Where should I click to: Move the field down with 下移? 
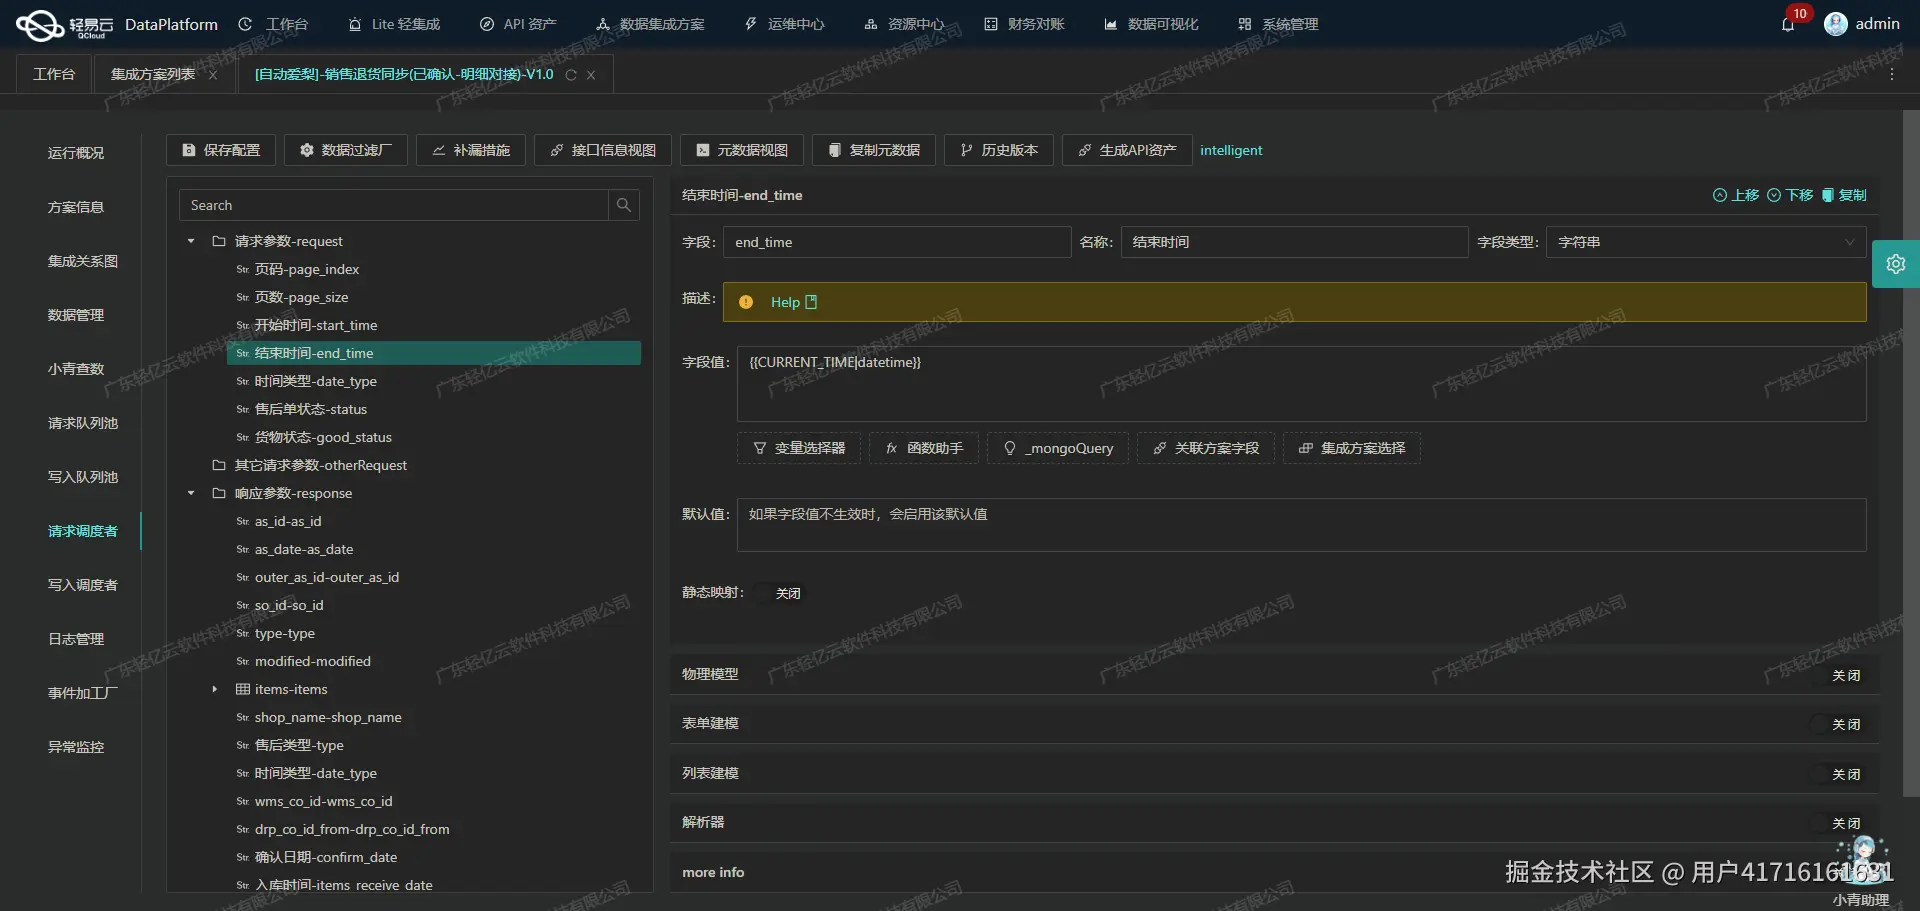[1790, 195]
